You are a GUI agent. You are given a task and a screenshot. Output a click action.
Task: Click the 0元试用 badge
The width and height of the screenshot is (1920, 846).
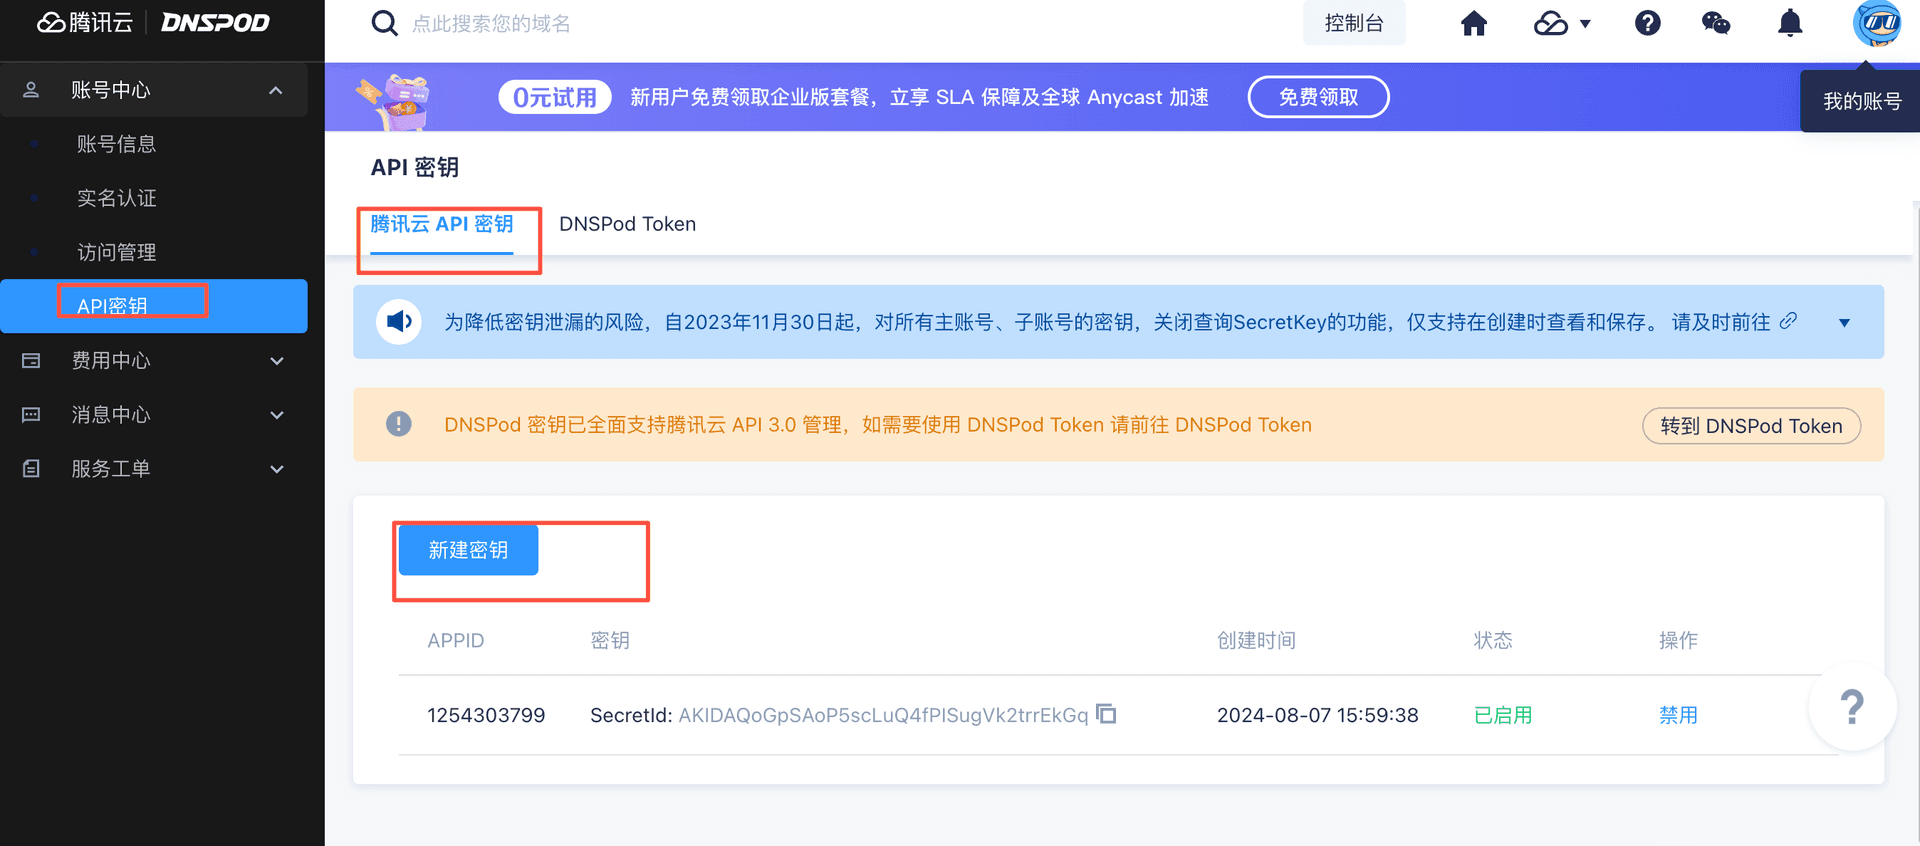click(x=555, y=97)
